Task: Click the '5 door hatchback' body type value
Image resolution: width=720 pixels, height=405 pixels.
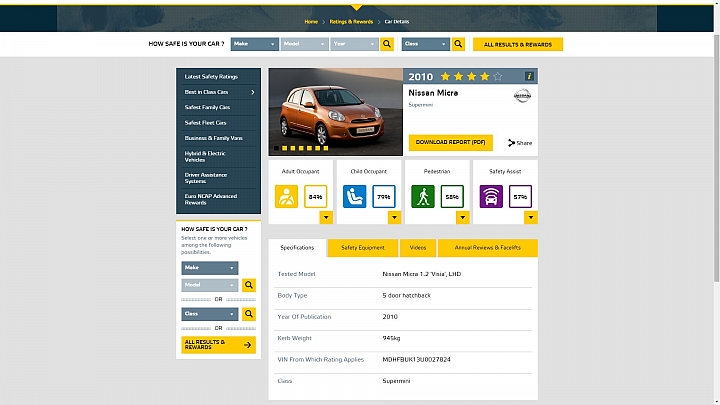Action: 406,296
